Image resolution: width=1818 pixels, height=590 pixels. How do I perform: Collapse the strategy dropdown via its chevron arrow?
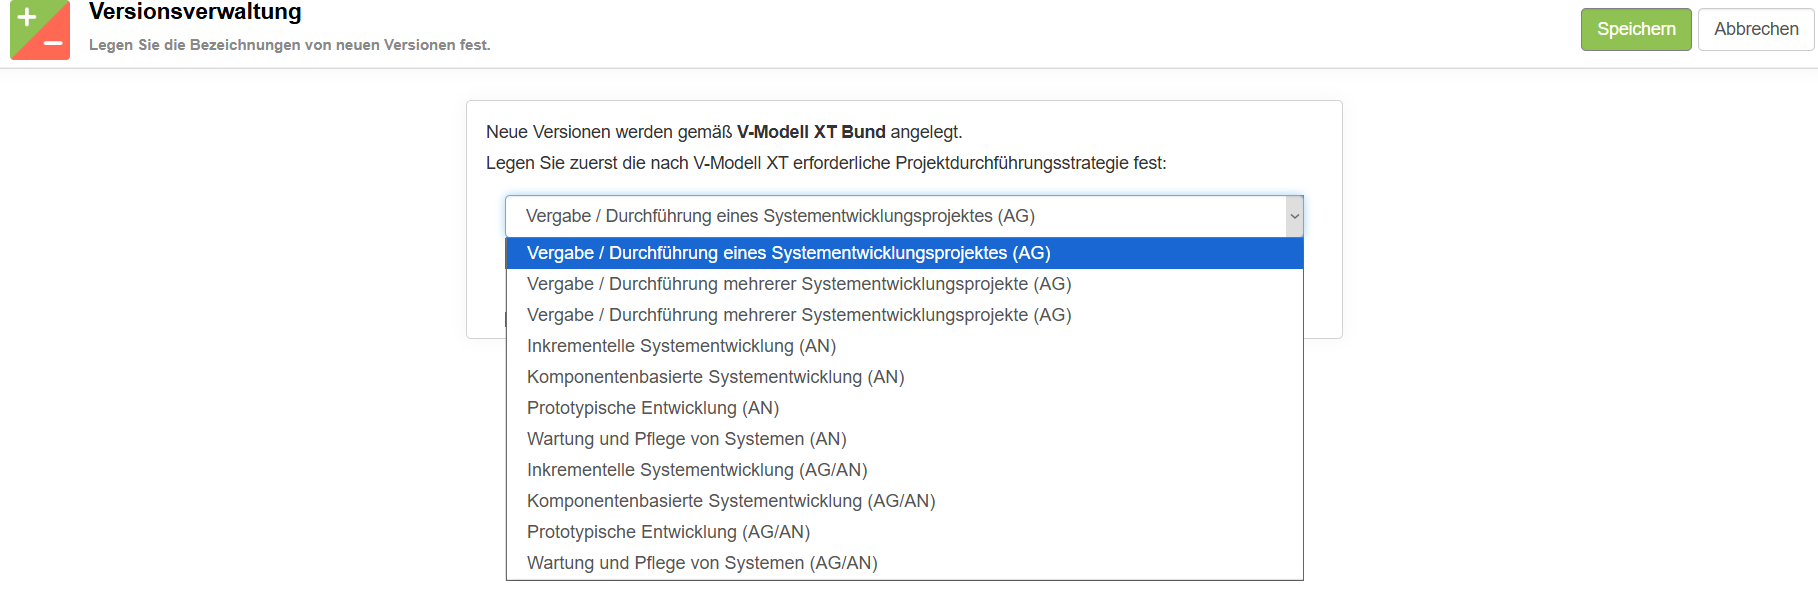1294,216
